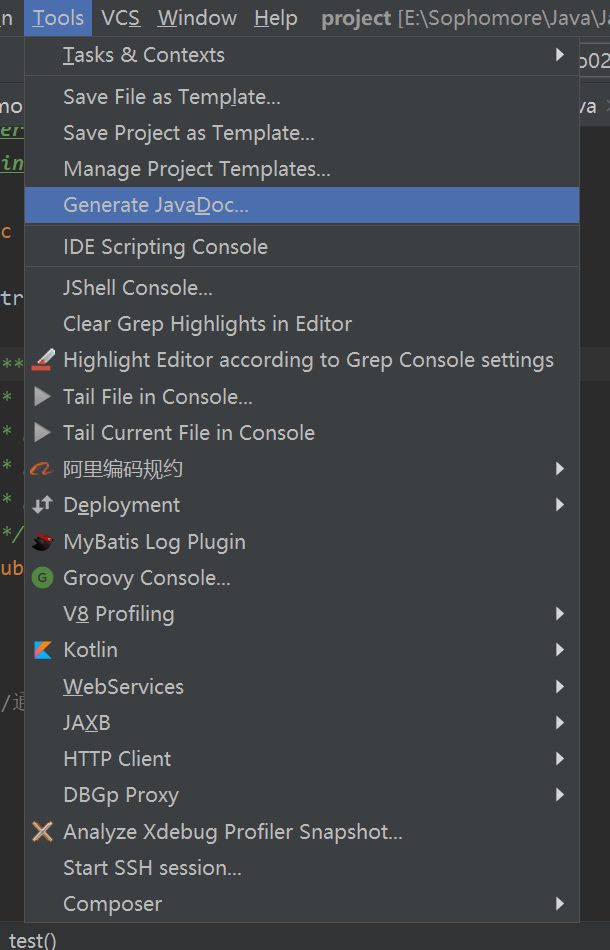Click the Alibaba coding guidelines icon
610x950 pixels.
tap(42, 469)
